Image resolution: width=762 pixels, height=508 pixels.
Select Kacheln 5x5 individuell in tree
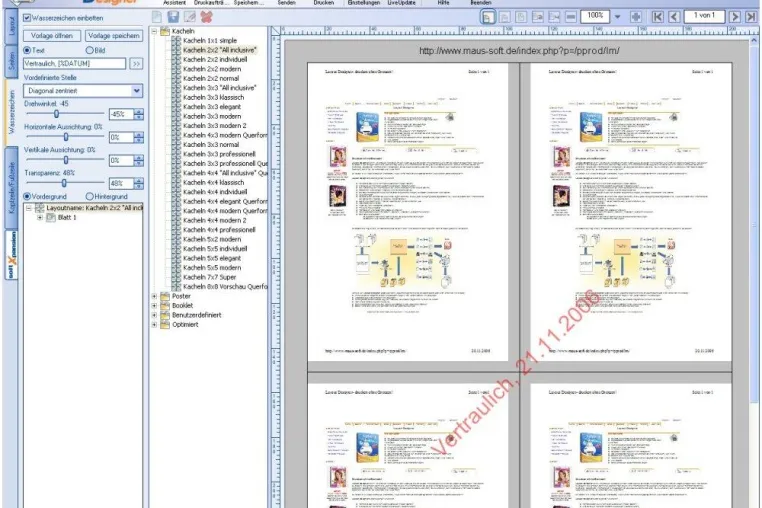click(215, 248)
